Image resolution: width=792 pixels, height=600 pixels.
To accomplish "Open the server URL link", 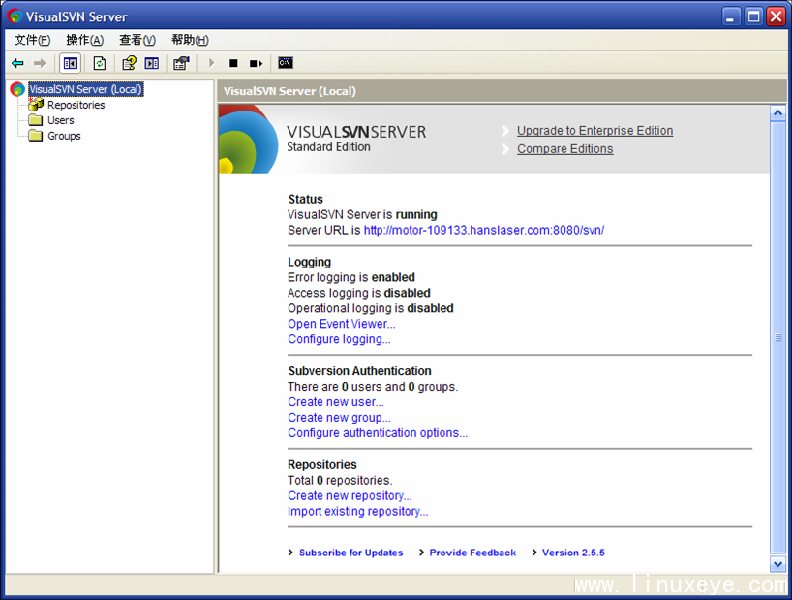I will tap(484, 230).
